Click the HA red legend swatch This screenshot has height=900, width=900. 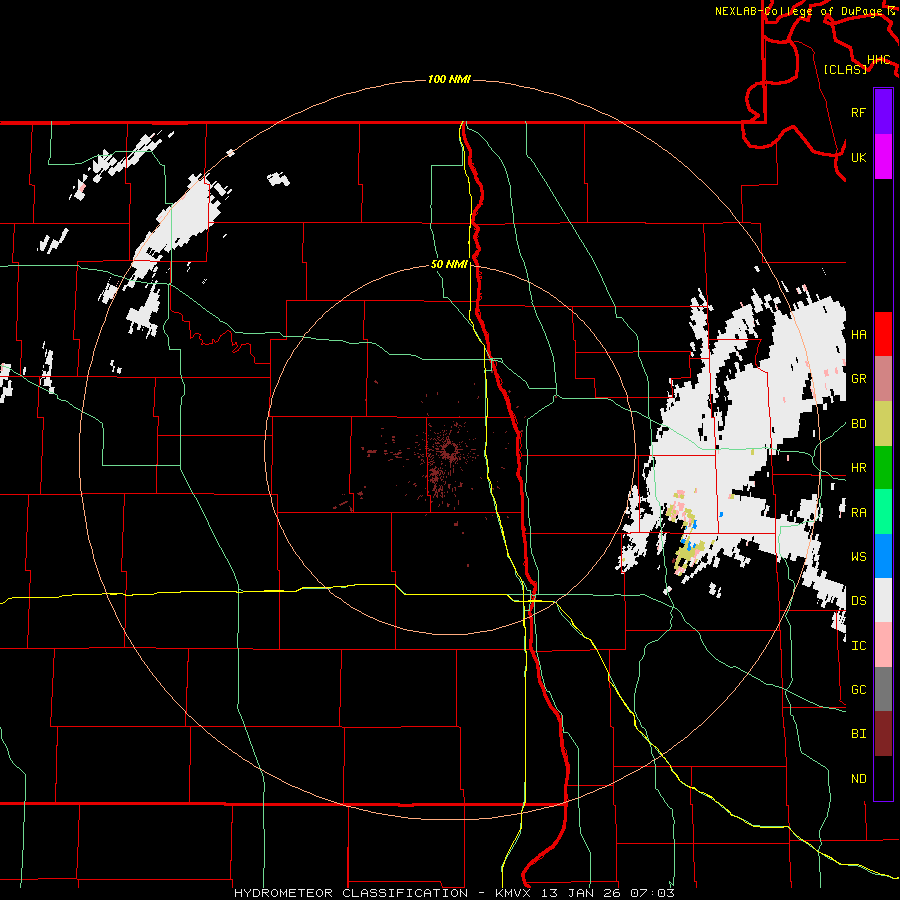click(883, 334)
